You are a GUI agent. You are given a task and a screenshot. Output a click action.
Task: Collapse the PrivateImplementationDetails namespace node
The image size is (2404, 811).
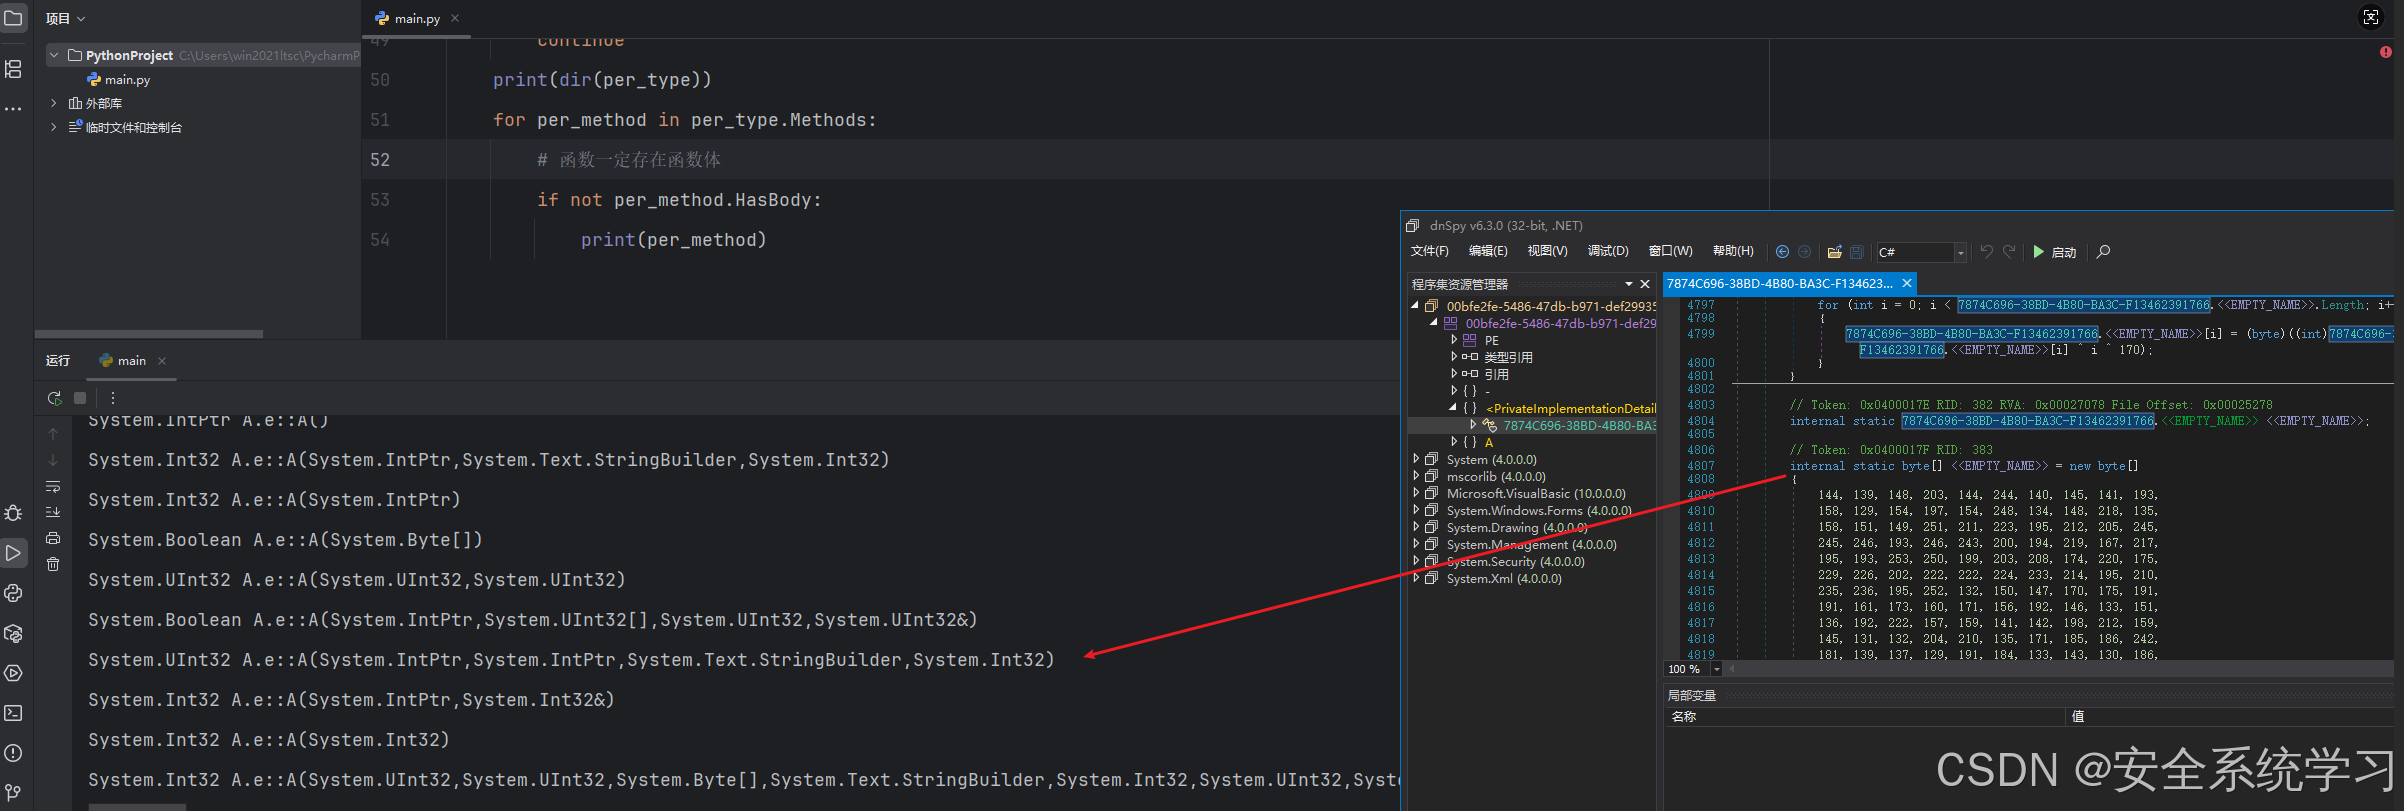(1453, 408)
